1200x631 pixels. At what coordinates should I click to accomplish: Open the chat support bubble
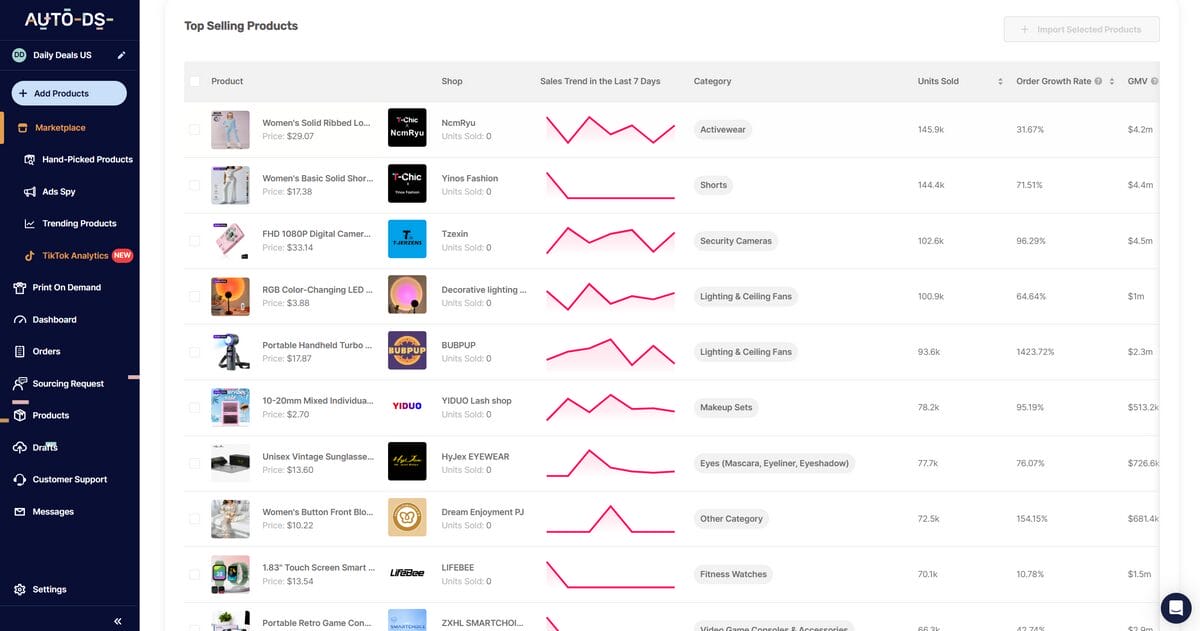[1175, 607]
